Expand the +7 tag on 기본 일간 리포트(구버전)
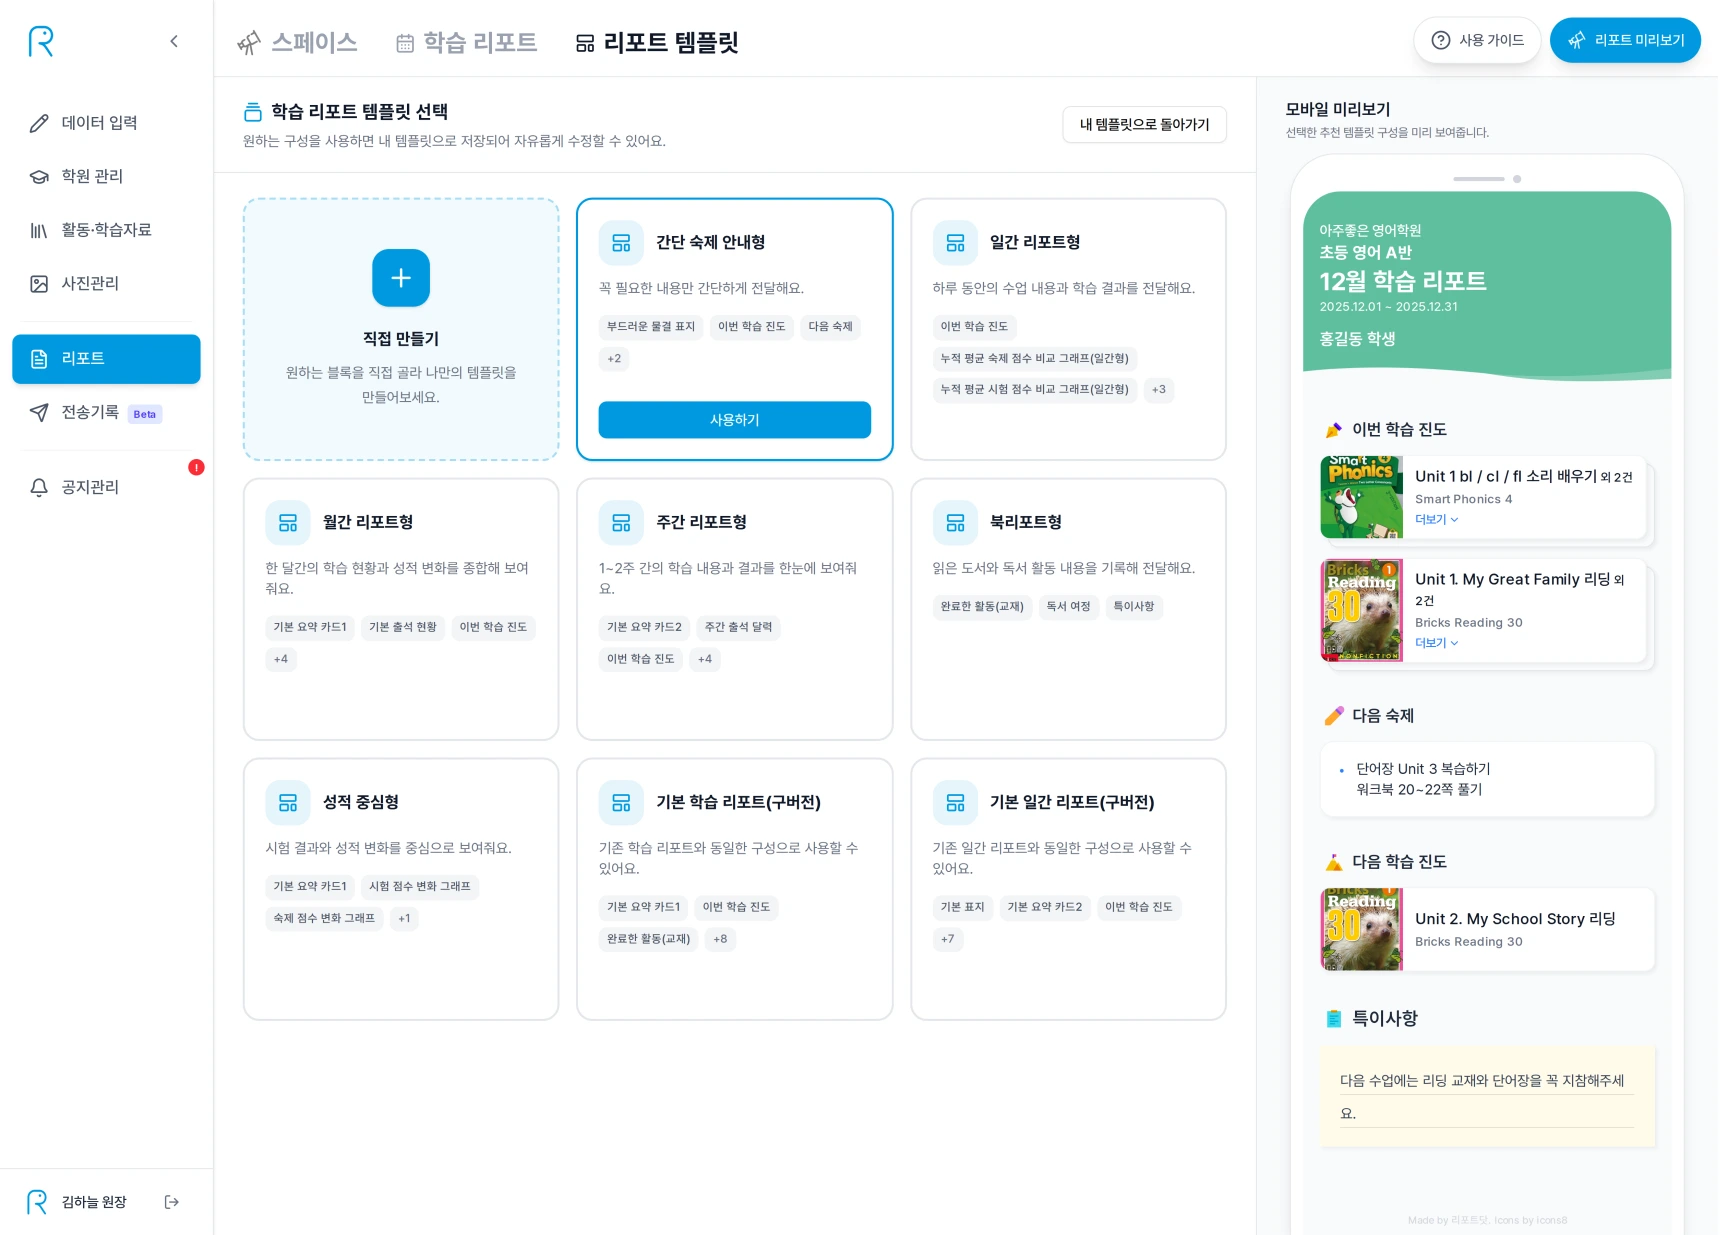Image resolution: width=1728 pixels, height=1235 pixels. pos(948,939)
